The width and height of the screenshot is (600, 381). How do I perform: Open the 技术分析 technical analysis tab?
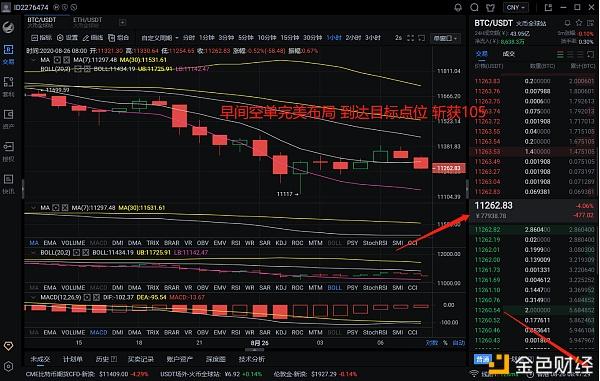point(252,359)
